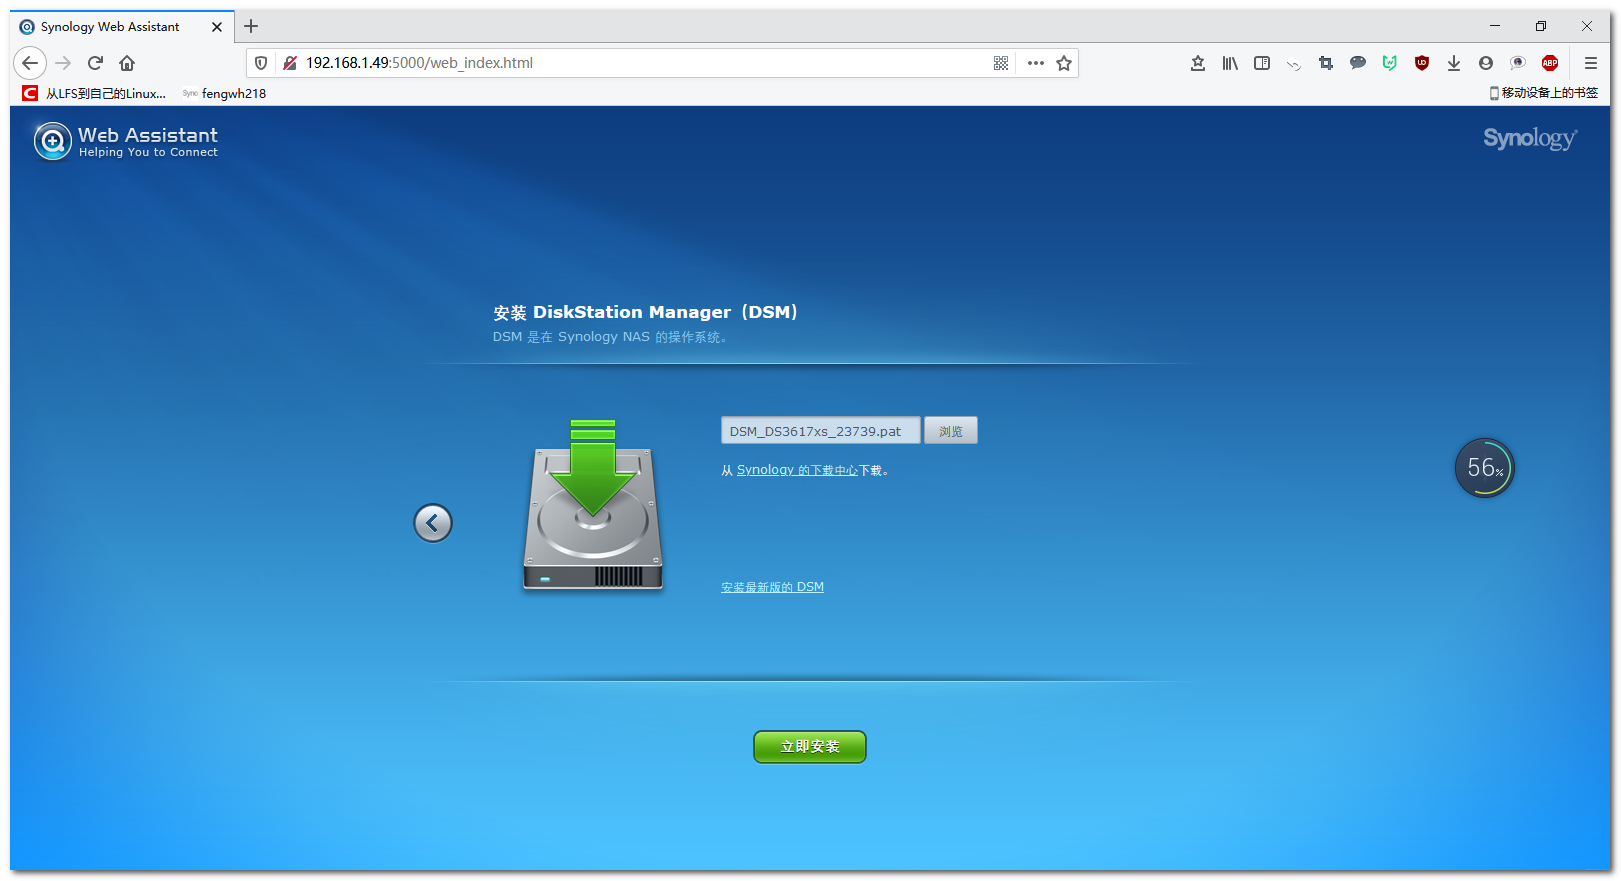Open the fengwh218 bookmark
The height and width of the screenshot is (881, 1621).
pos(224,93)
